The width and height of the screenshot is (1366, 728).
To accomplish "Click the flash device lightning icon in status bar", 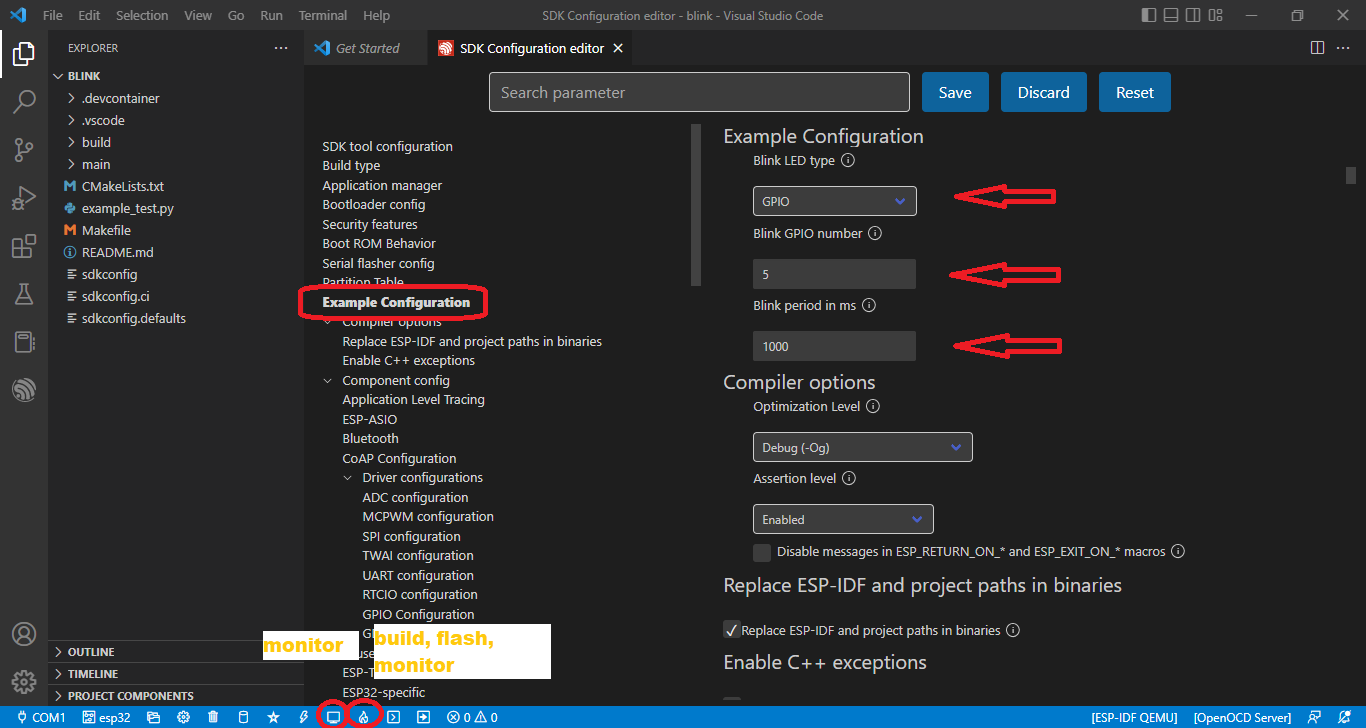I will [303, 718].
